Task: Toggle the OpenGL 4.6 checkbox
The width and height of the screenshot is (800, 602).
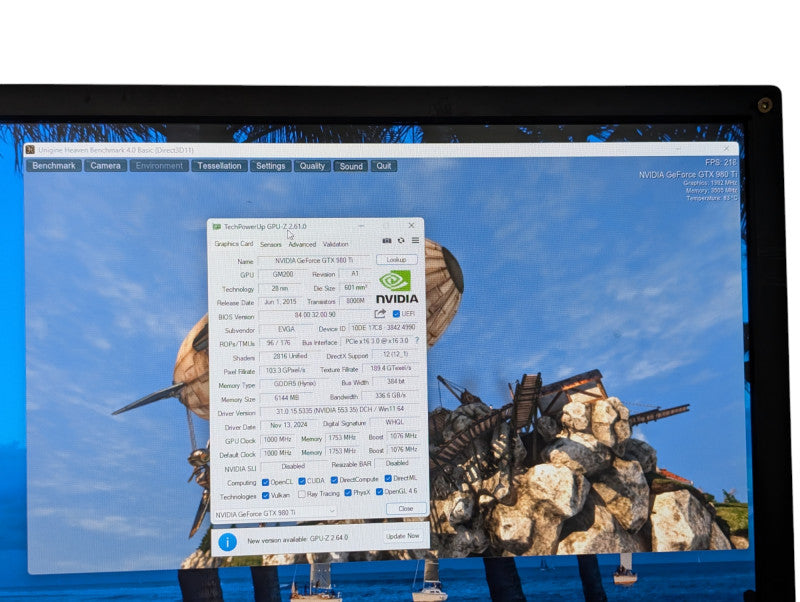Action: (x=379, y=492)
